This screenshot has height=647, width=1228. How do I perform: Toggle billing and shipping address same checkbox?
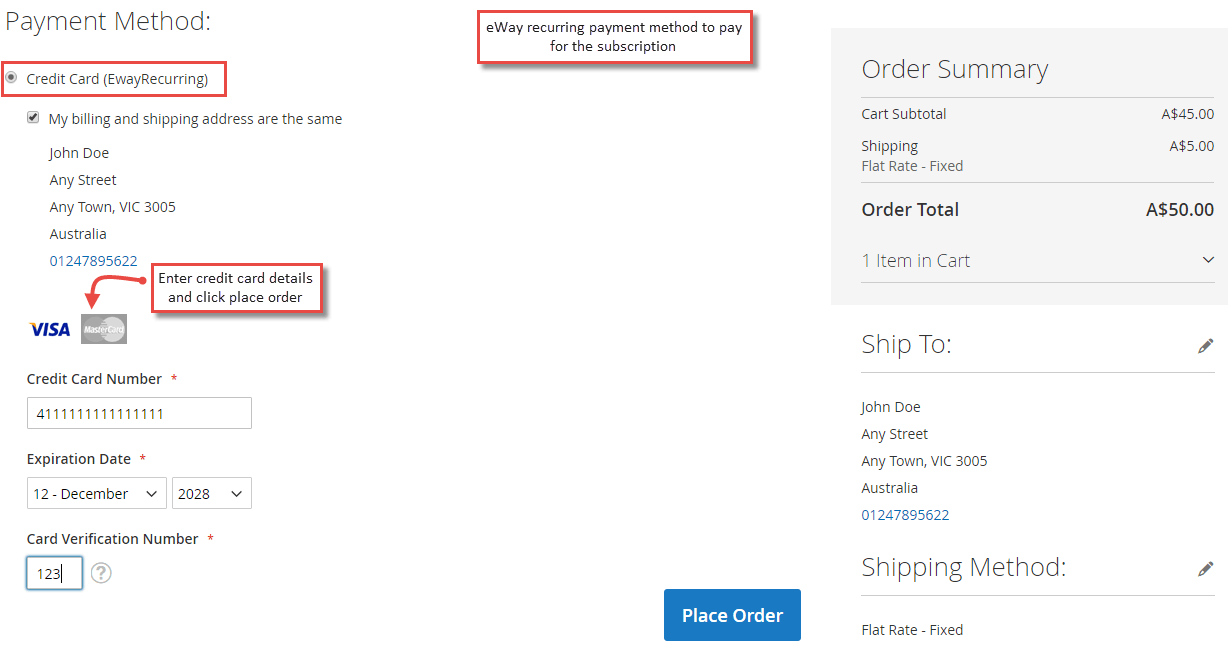point(33,117)
